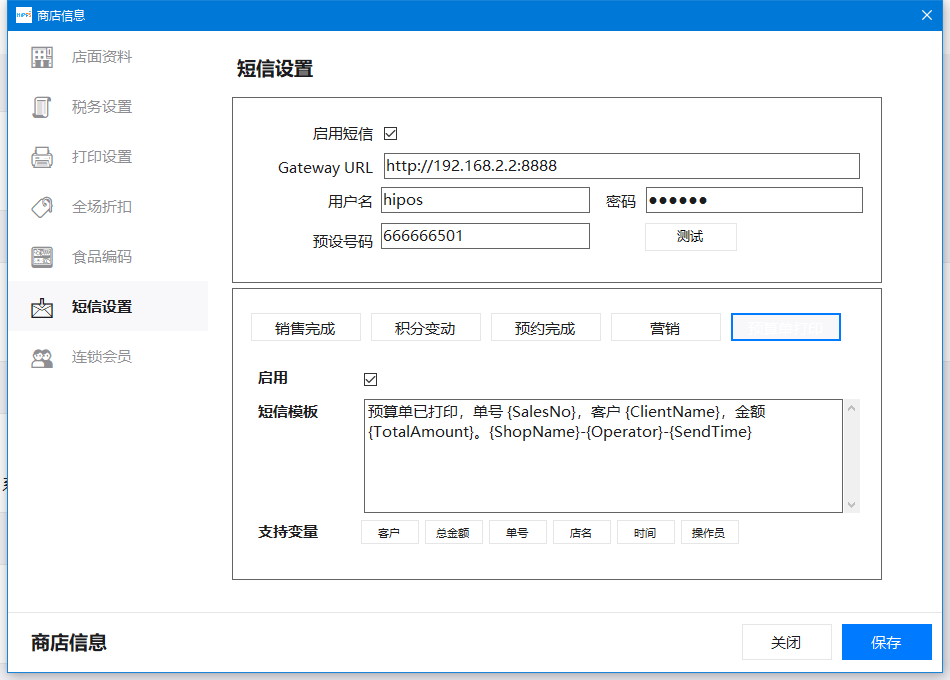
Task: Insert the 时间 variable
Action: (646, 533)
